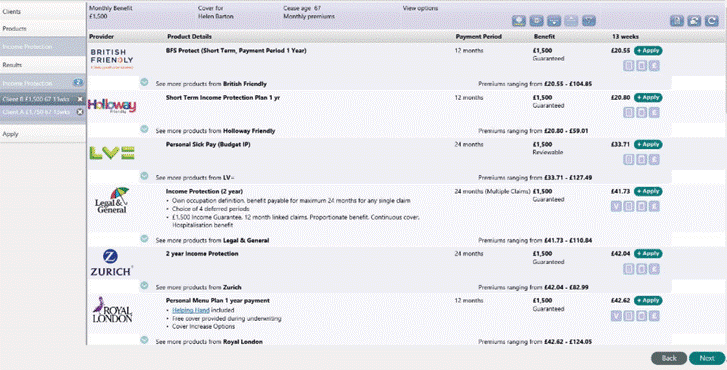Click premiums range £33.71 - £127.49 text
This screenshot has height=370, width=727.
point(567,178)
